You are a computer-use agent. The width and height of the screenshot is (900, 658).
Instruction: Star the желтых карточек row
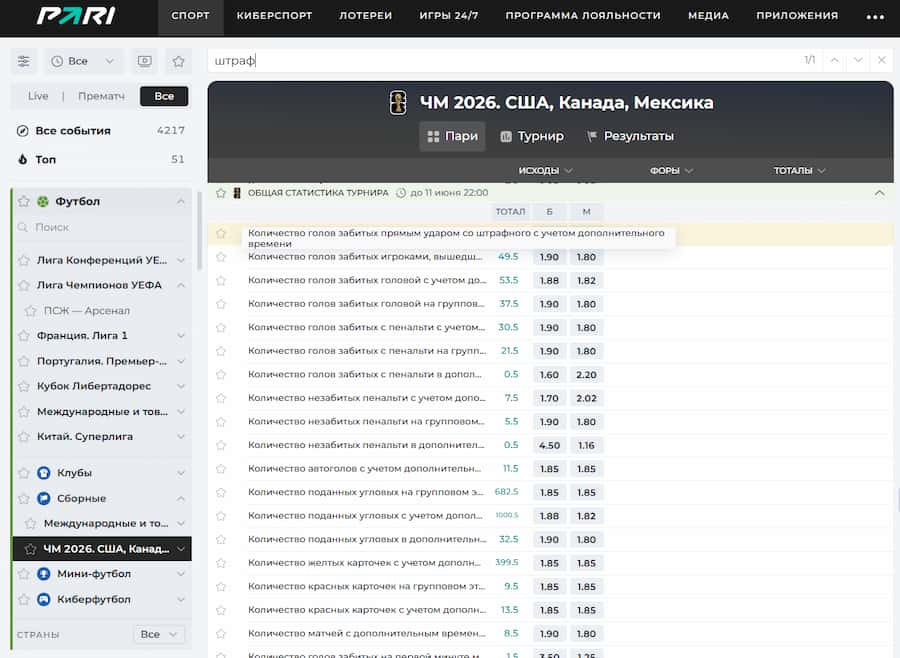pos(221,563)
